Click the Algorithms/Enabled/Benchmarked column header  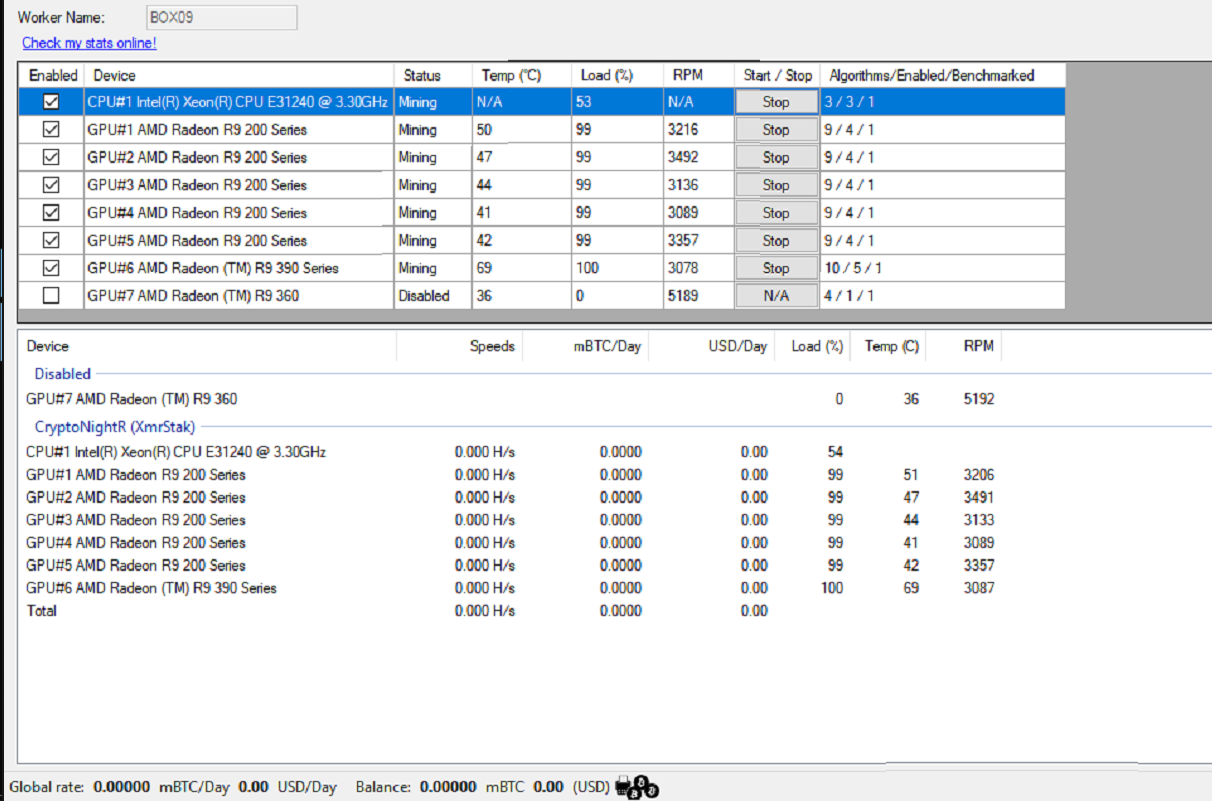tap(942, 75)
